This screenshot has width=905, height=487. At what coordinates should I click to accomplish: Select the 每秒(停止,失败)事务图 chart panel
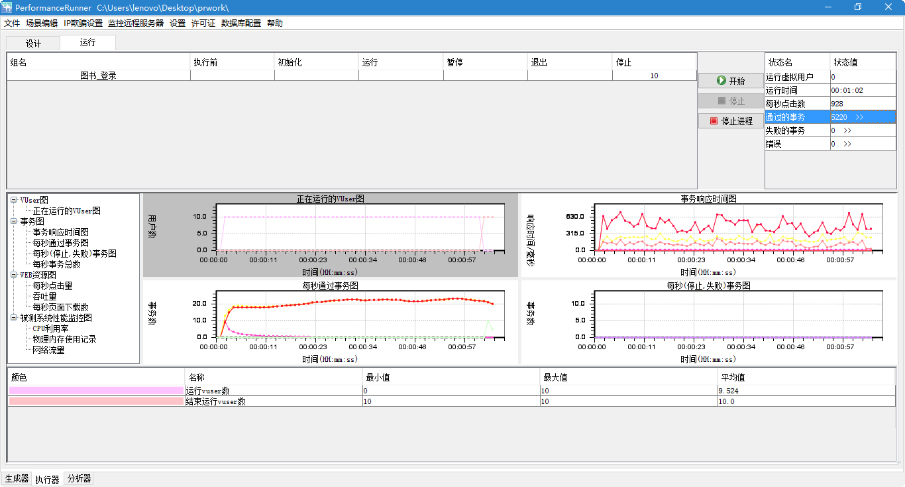(708, 323)
